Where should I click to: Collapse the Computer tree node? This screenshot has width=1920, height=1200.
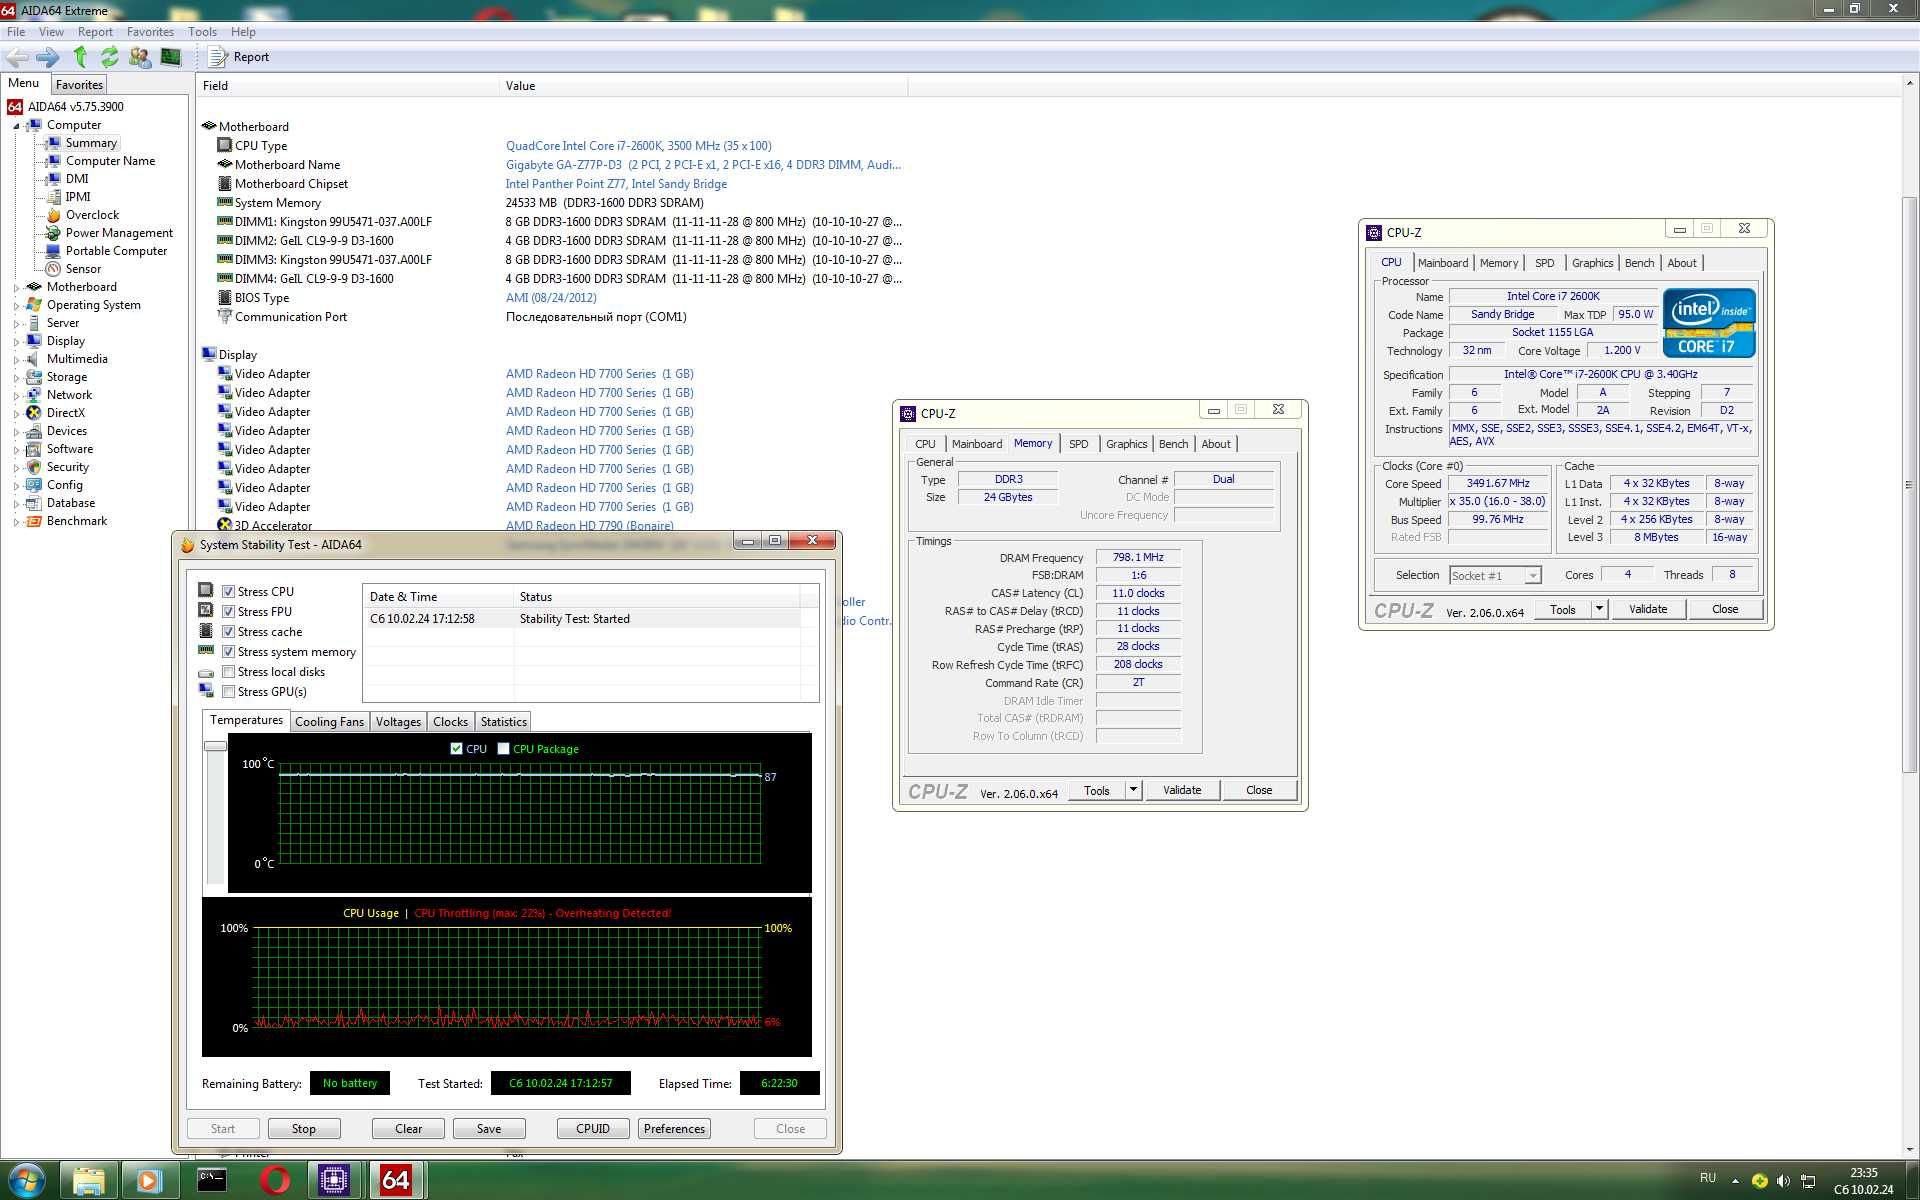point(16,126)
